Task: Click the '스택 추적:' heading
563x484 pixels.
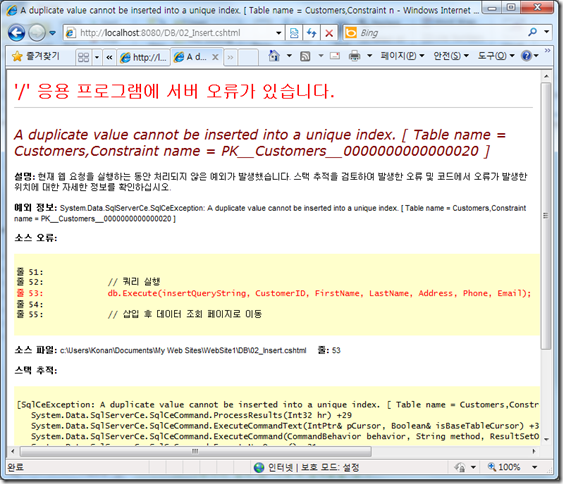Action: (x=36, y=371)
